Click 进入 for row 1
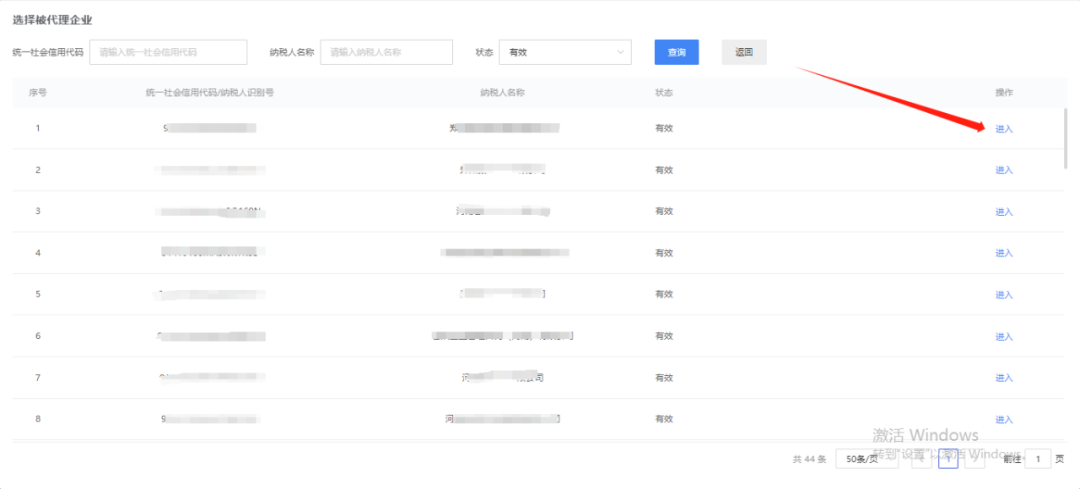 click(1004, 129)
